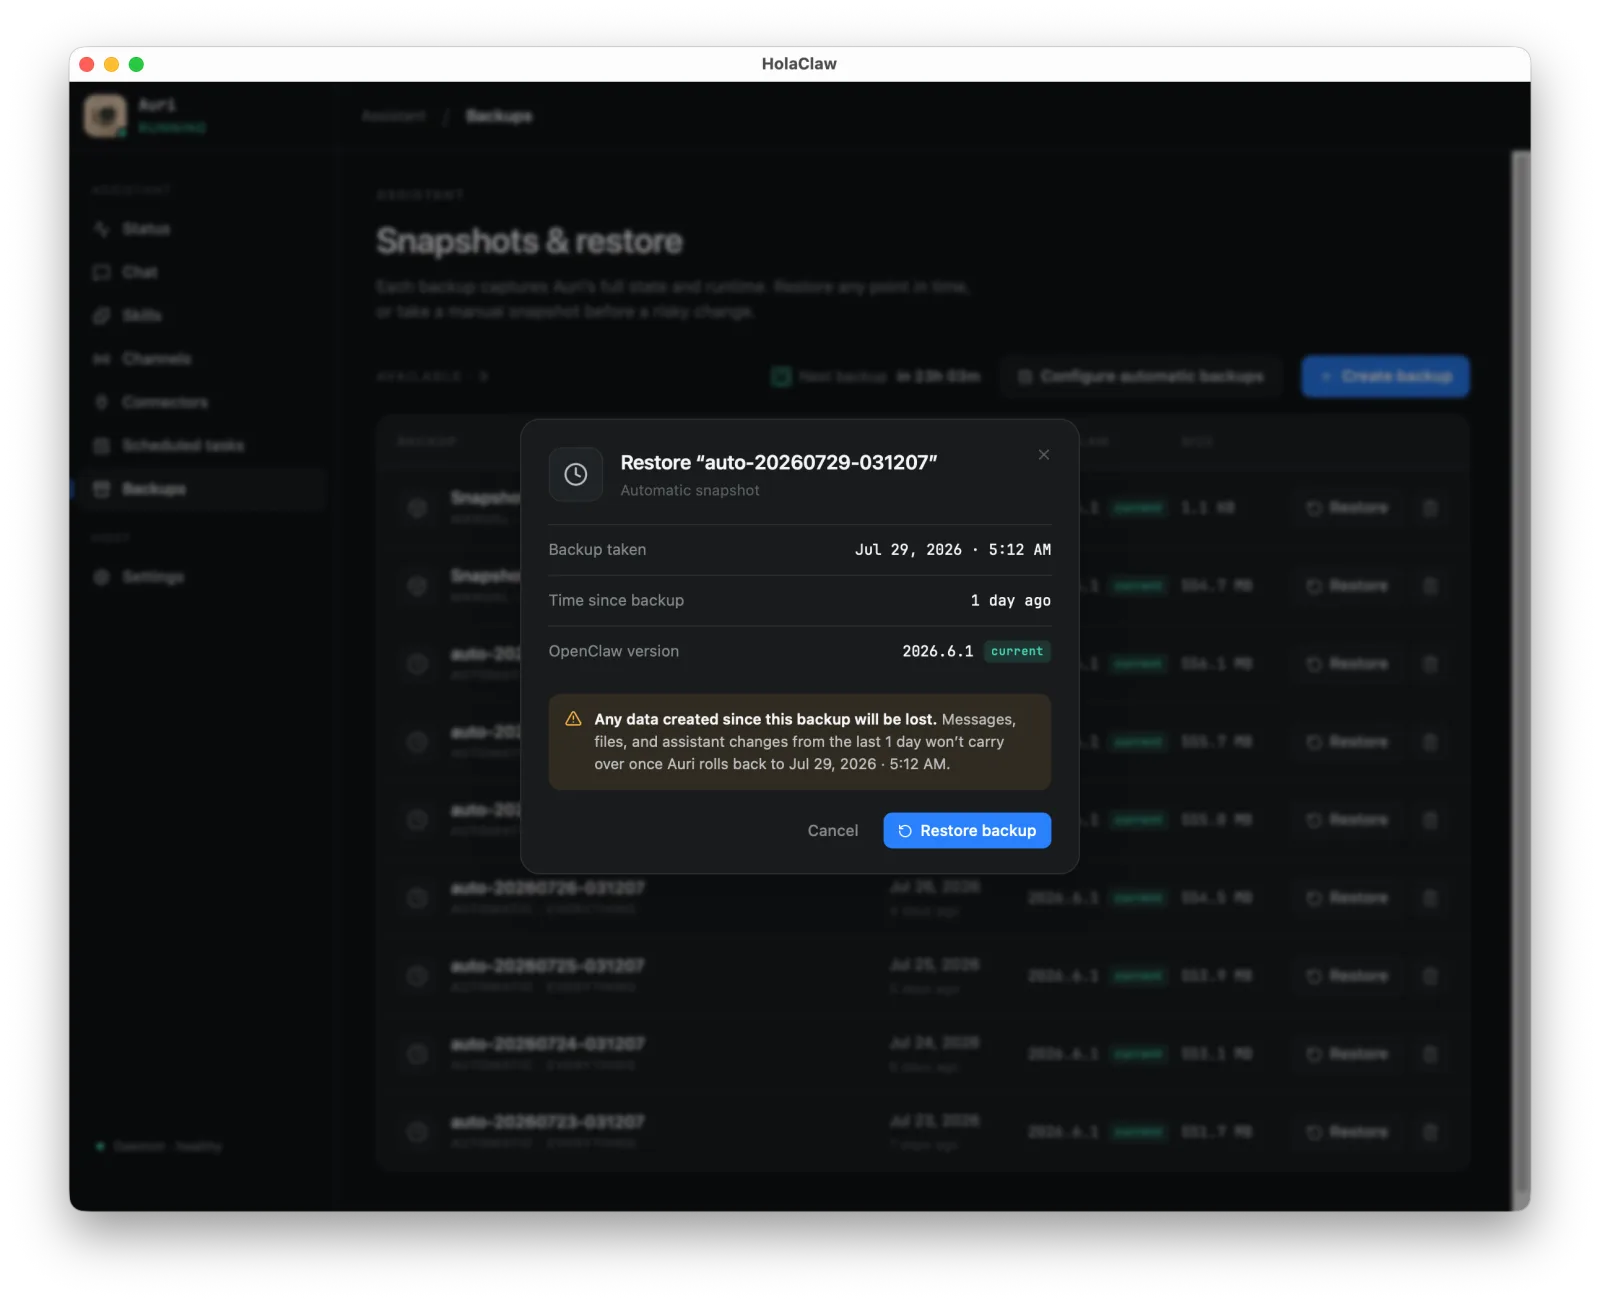Delete the auto-20260726-031207 backup via trash icon
1600x1303 pixels.
[x=1430, y=898]
